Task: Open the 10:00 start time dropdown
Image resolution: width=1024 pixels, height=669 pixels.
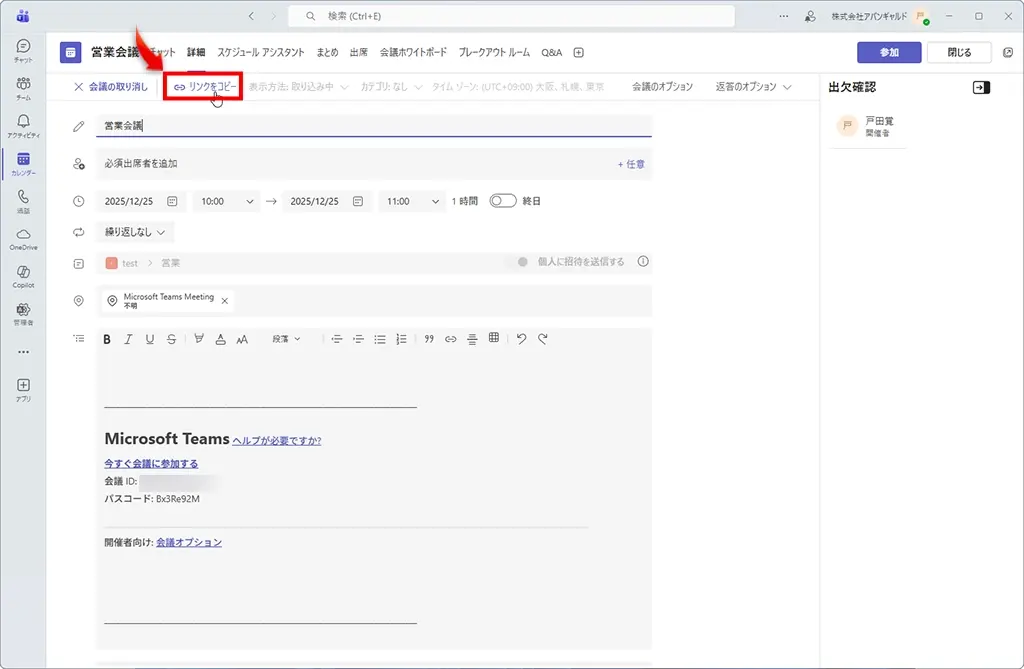Action: point(227,201)
